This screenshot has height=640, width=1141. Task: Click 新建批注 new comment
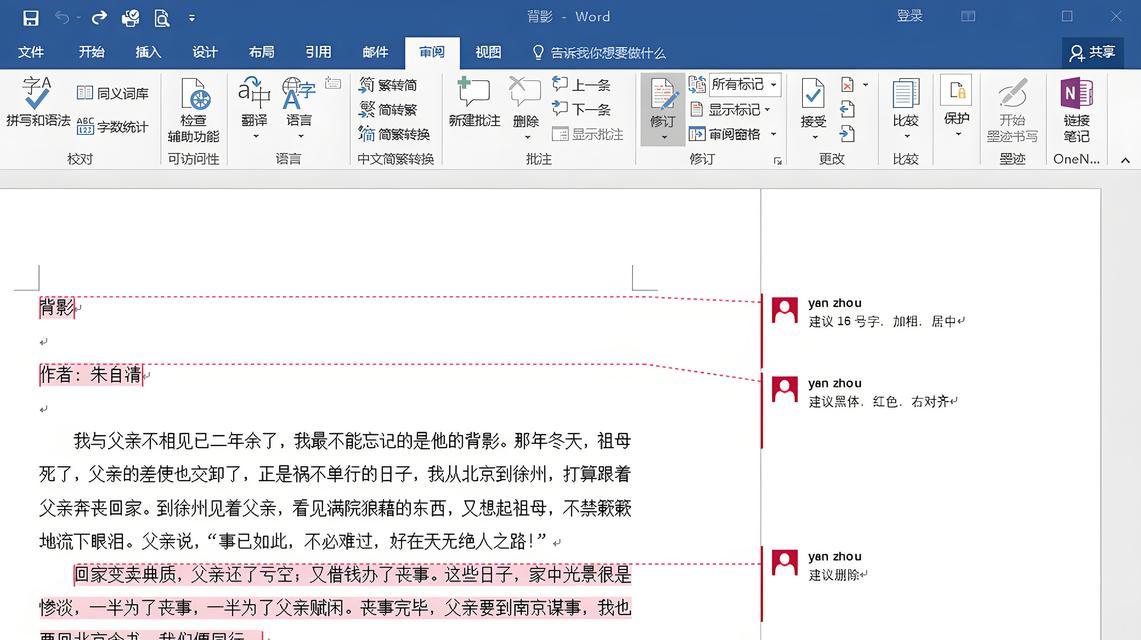(474, 103)
